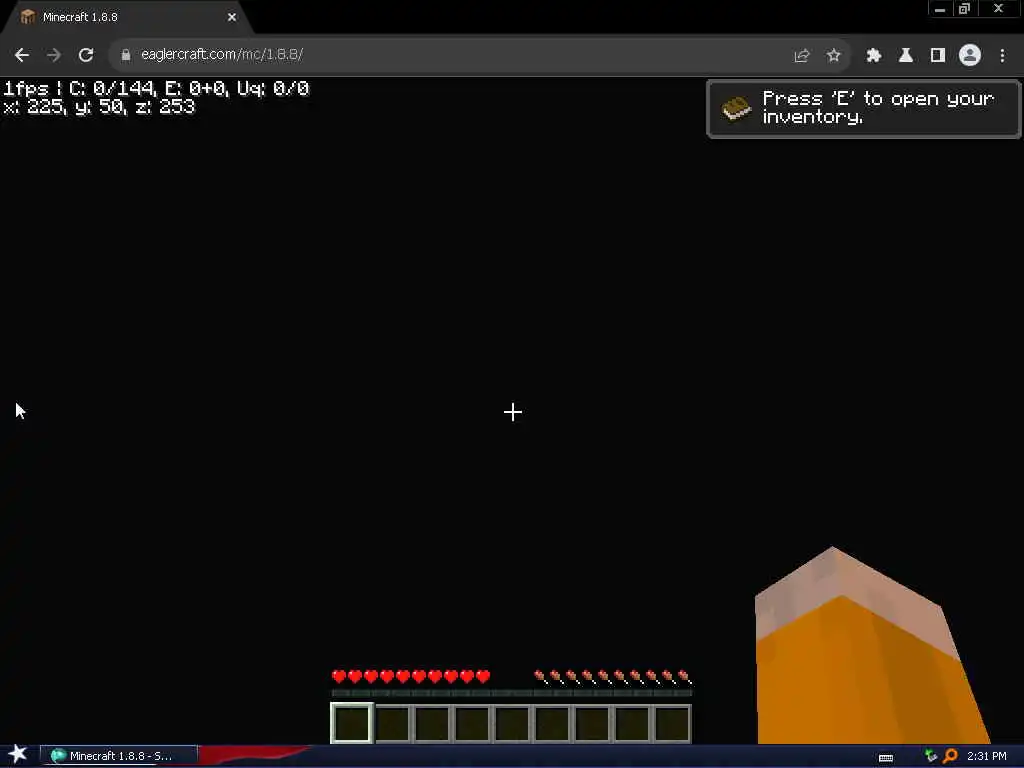The width and height of the screenshot is (1024, 768).
Task: Open the taskbar star start button
Action: (18, 755)
